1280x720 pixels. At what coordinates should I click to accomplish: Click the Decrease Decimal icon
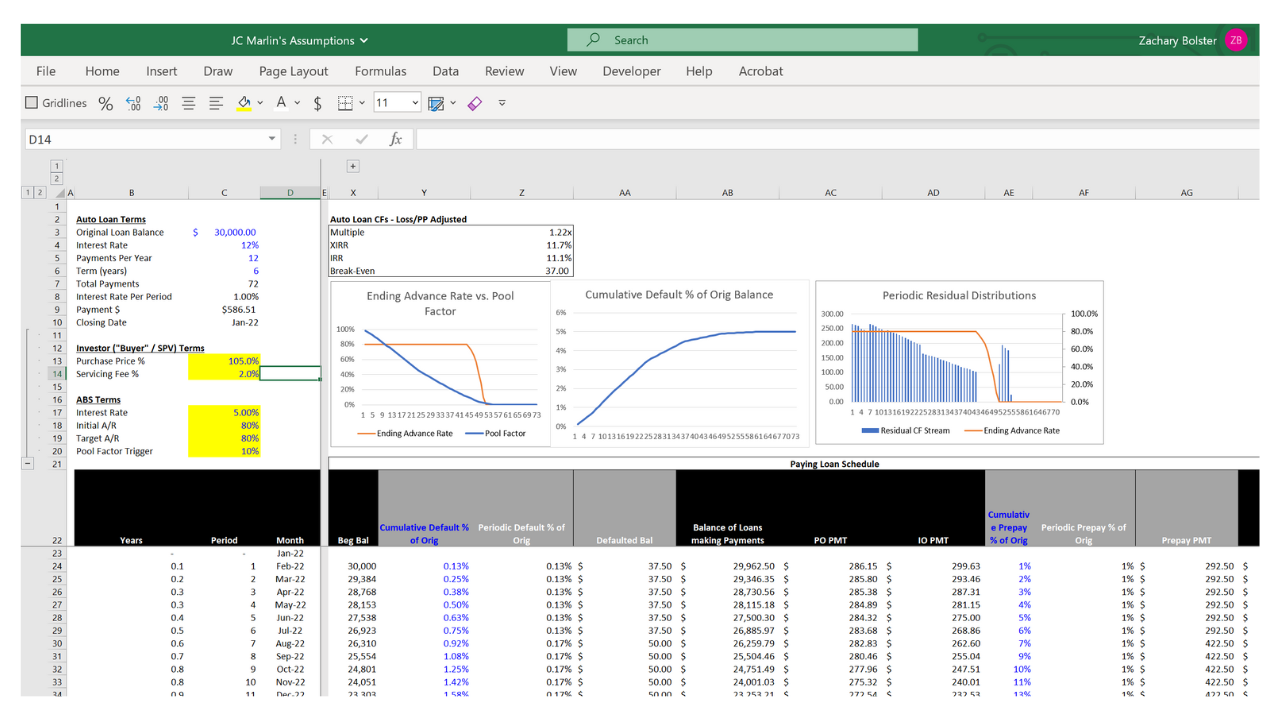161,103
